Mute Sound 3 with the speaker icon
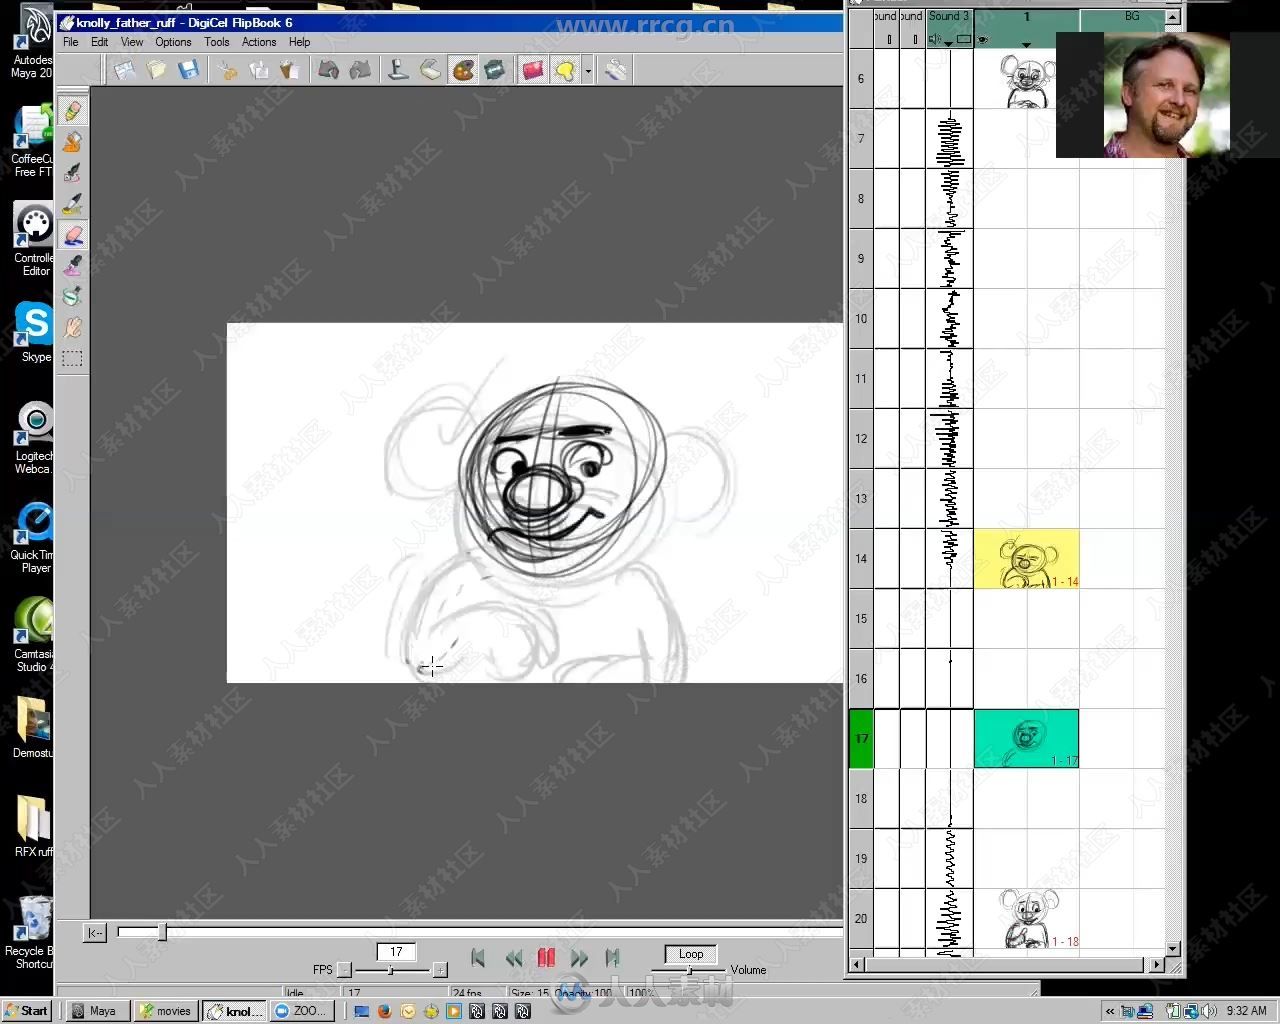The image size is (1280, 1024). coord(934,40)
